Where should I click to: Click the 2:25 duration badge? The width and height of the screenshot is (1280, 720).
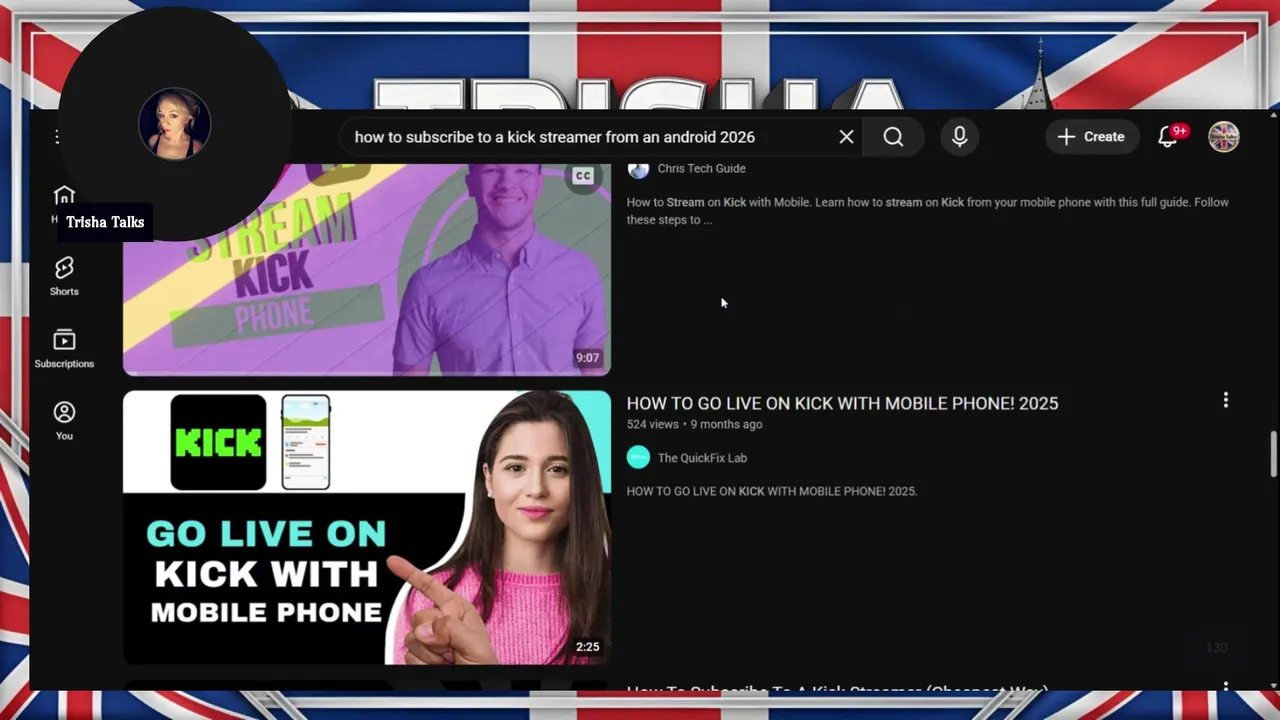click(587, 647)
